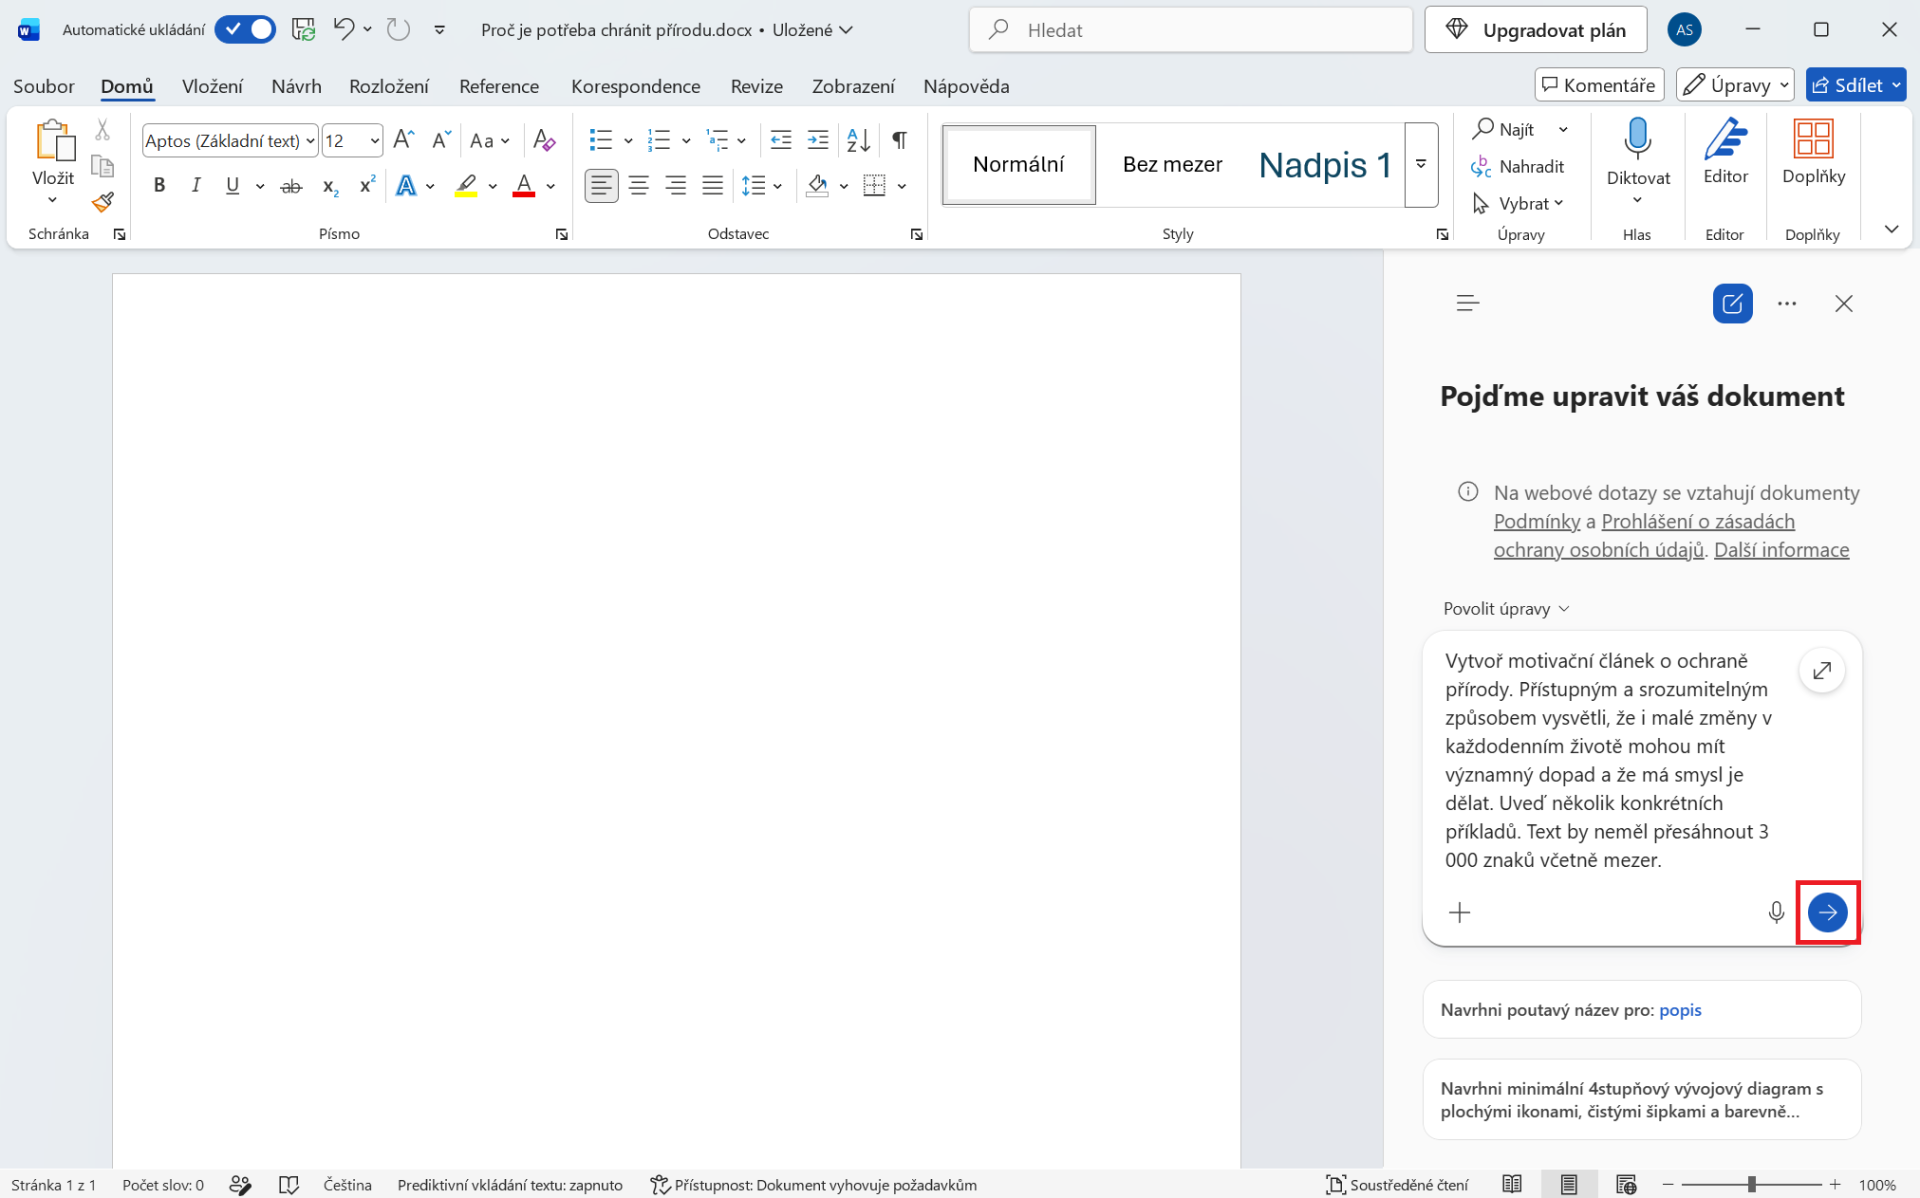
Task: Open the Doplňky add-ins button
Action: [1813, 151]
